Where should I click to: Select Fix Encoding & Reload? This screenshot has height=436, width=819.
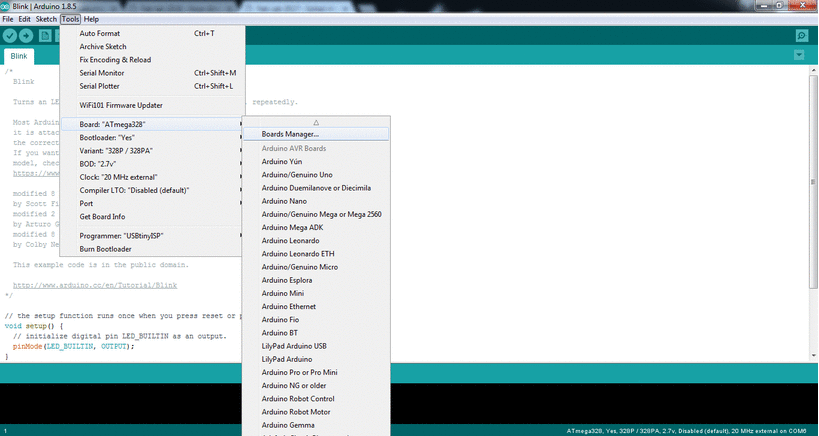pyautogui.click(x=152, y=60)
